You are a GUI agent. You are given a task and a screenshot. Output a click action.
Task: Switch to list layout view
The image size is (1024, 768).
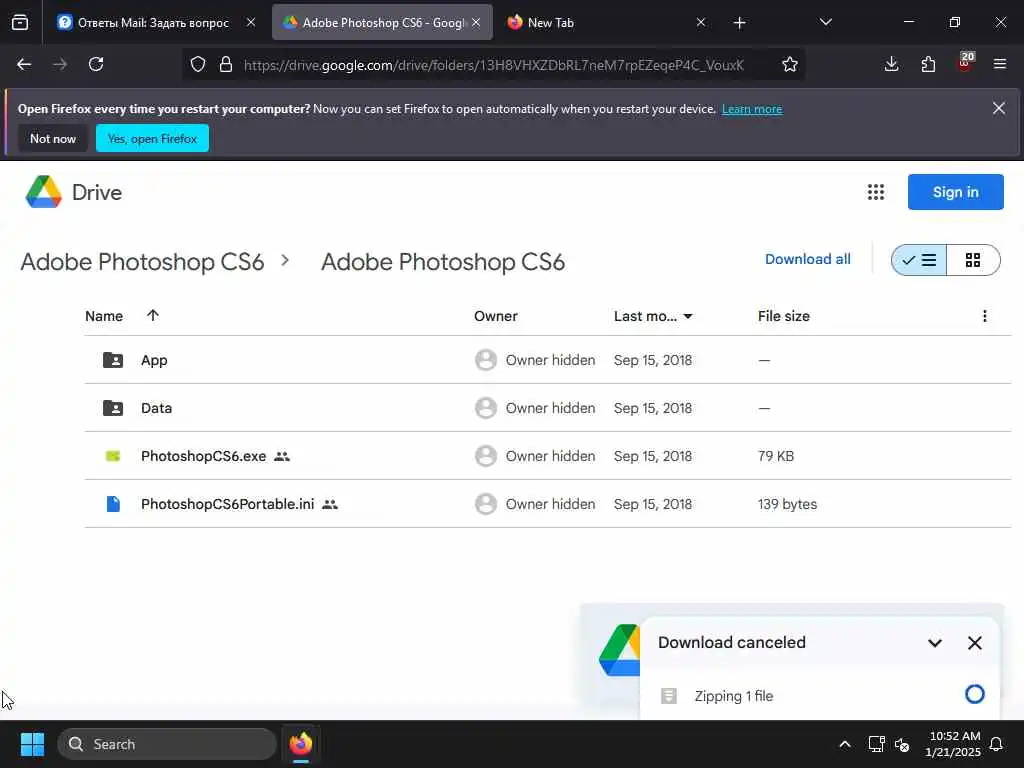coord(919,260)
